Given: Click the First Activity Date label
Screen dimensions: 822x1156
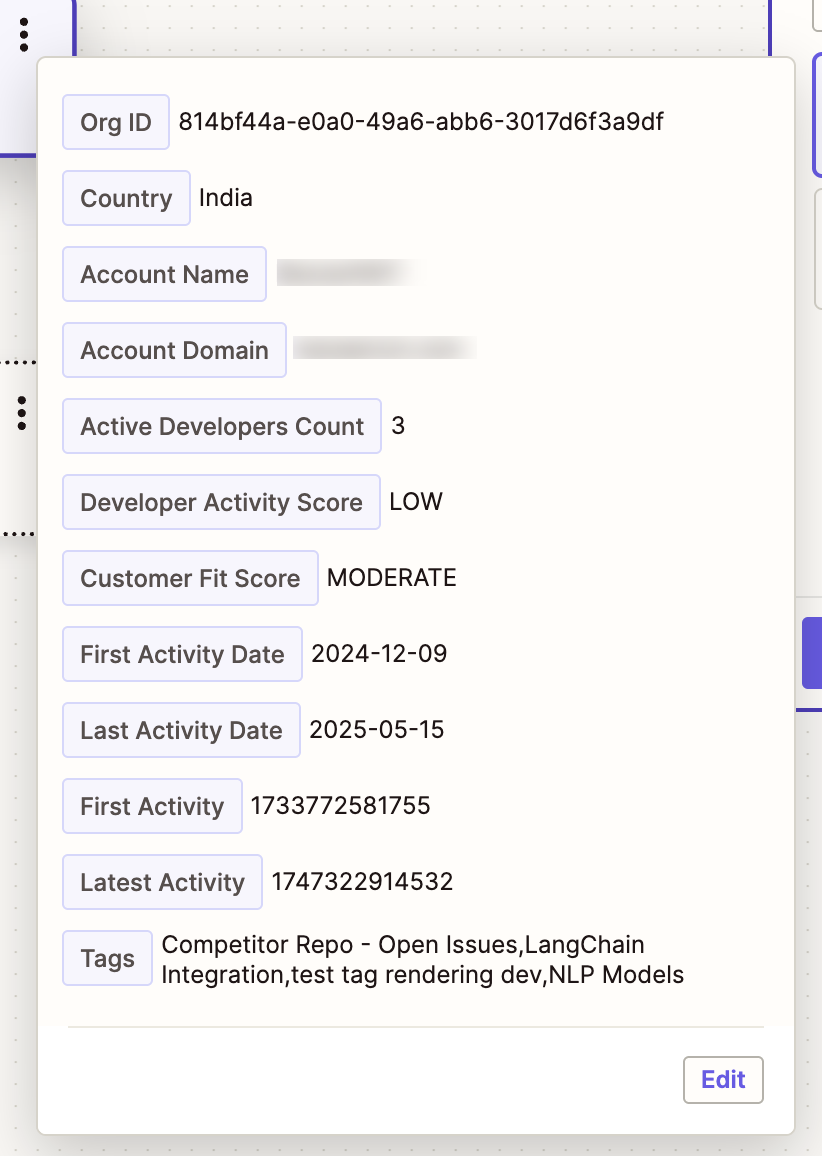Looking at the screenshot, I should coord(182,654).
